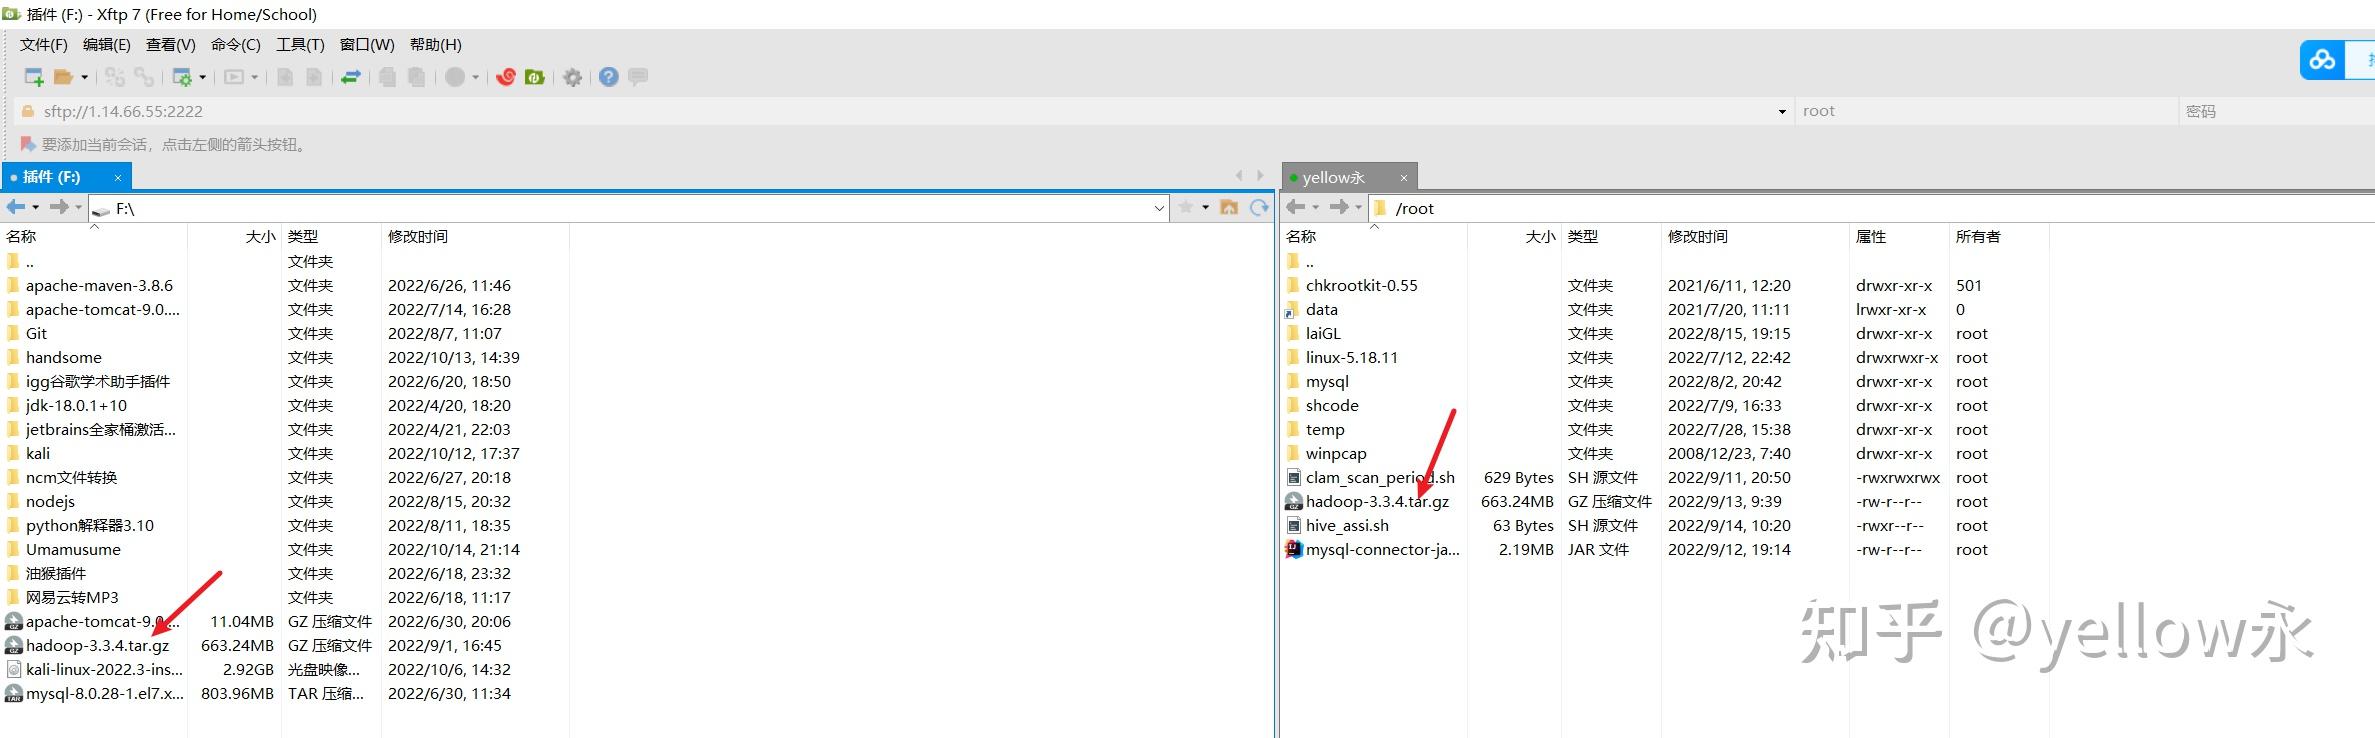This screenshot has height=738, width=2375.
Task: Expand the grey globe dropdown arrow
Action: coord(475,77)
